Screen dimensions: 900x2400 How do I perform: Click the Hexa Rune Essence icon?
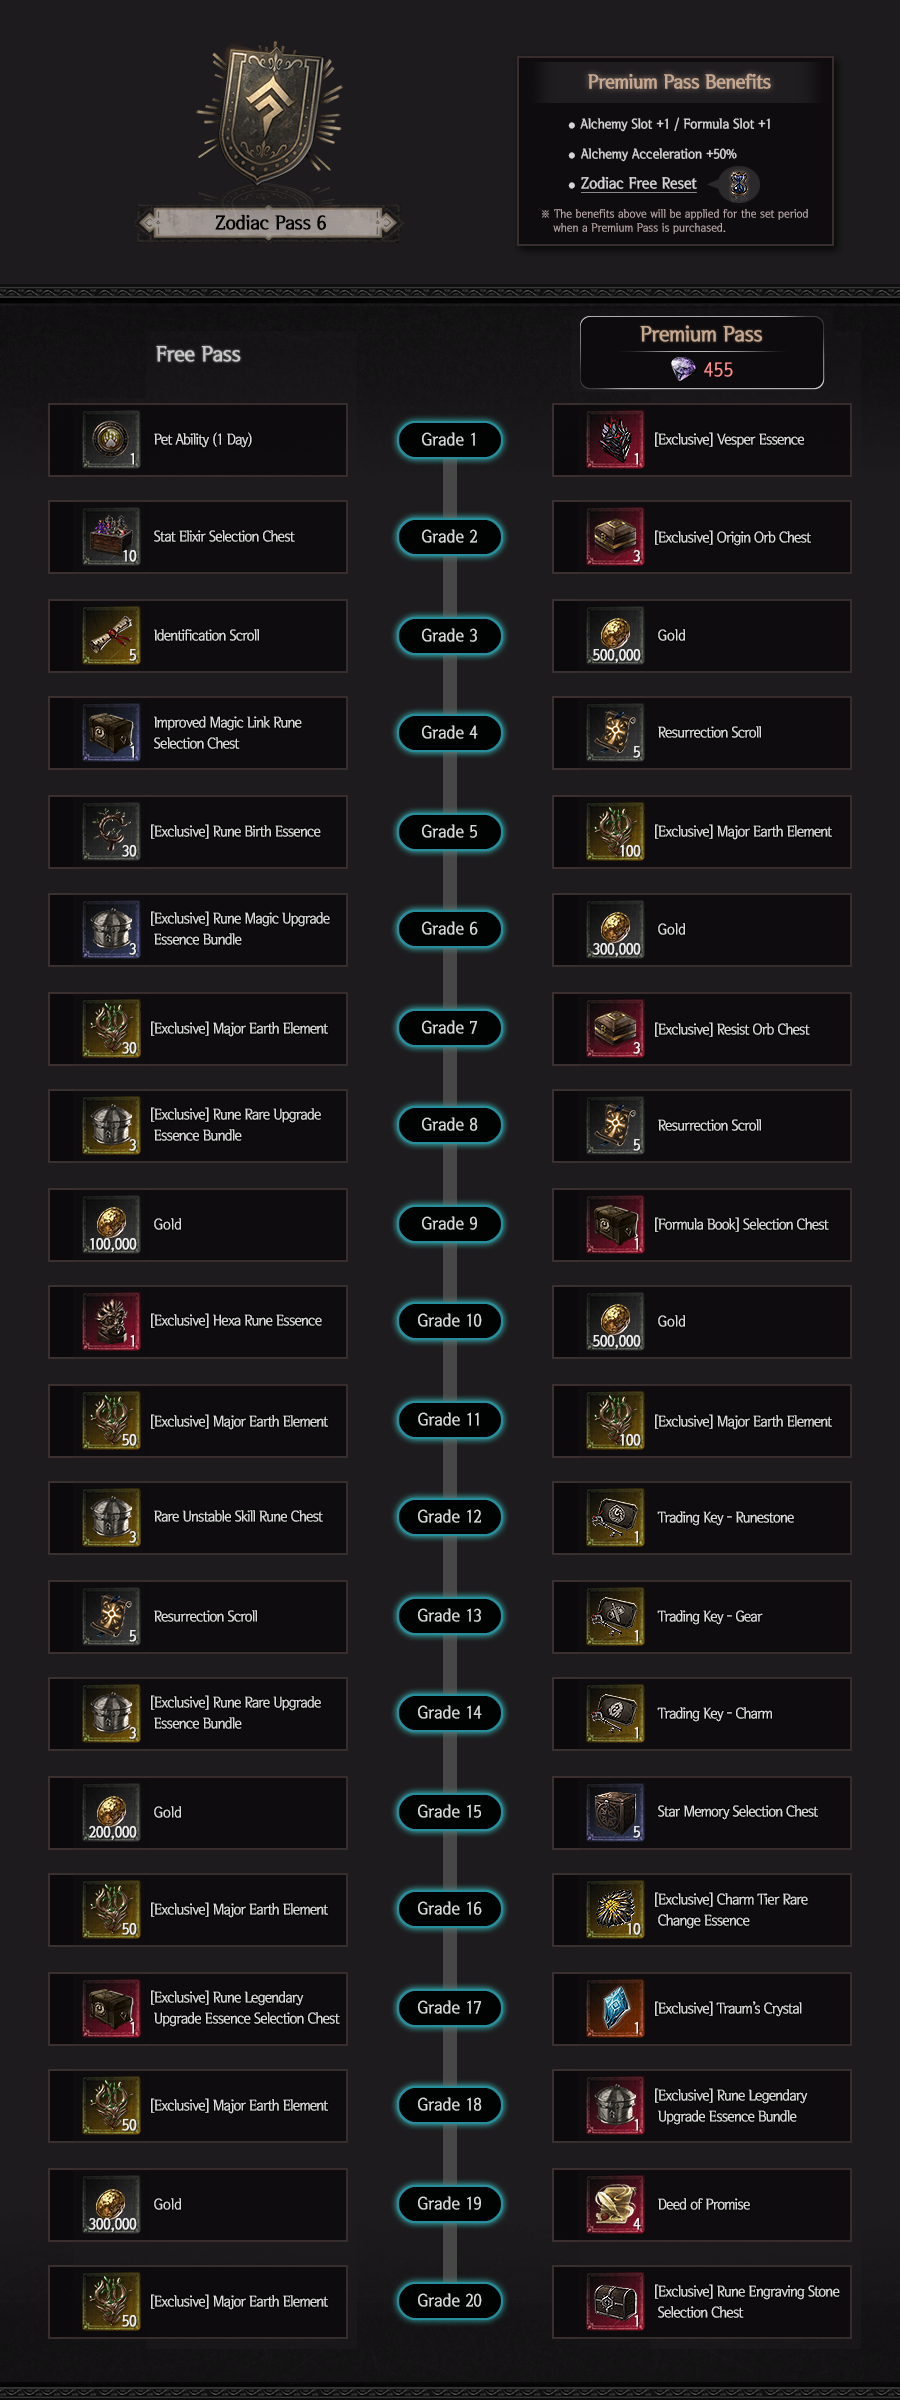point(111,1322)
